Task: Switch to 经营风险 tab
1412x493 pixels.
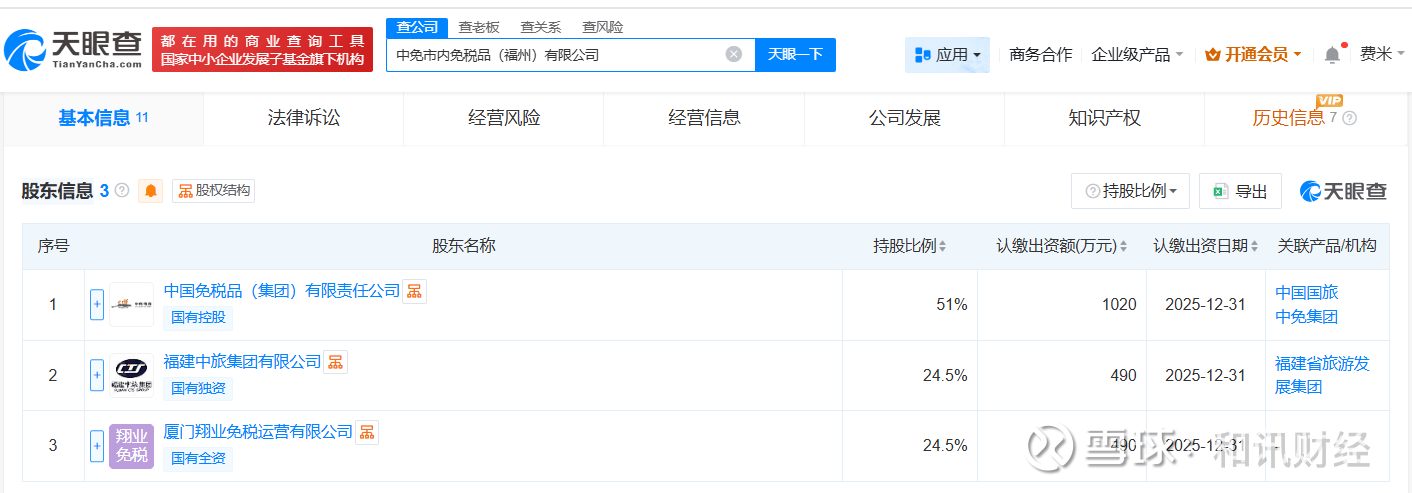Action: [504, 118]
